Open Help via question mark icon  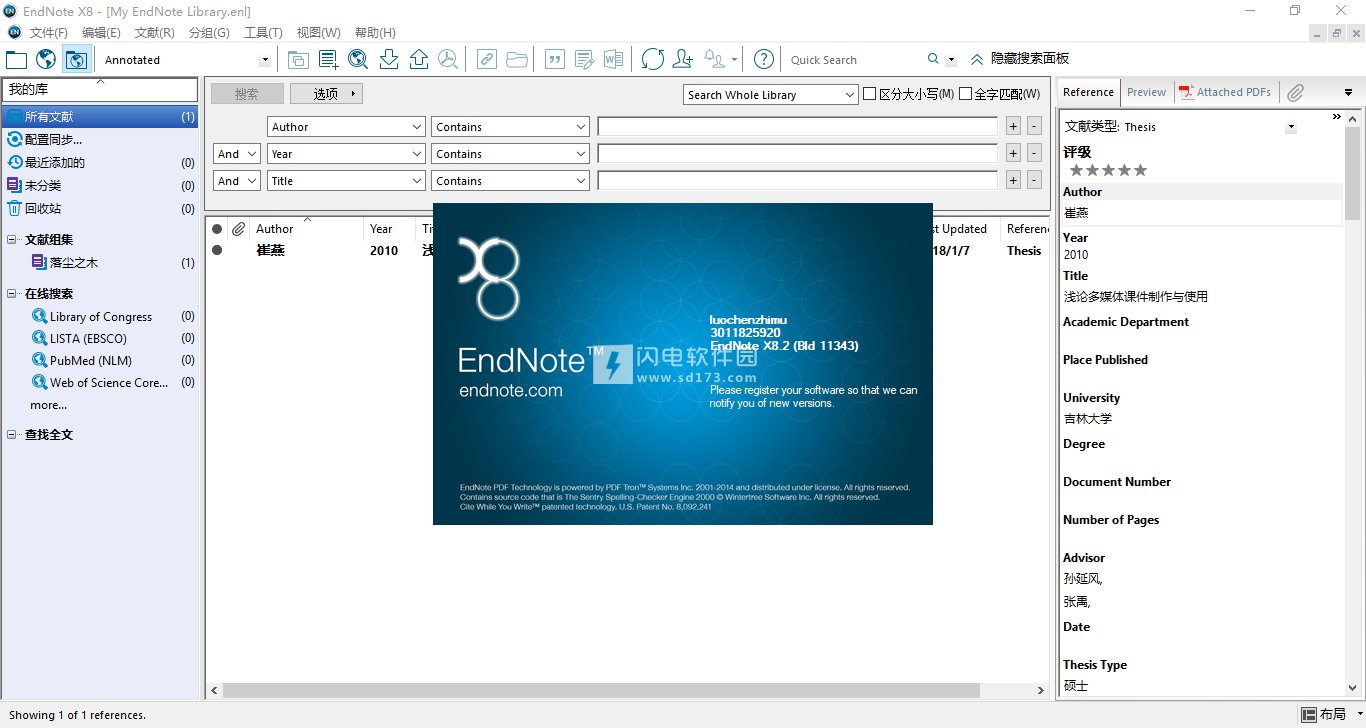pyautogui.click(x=764, y=59)
